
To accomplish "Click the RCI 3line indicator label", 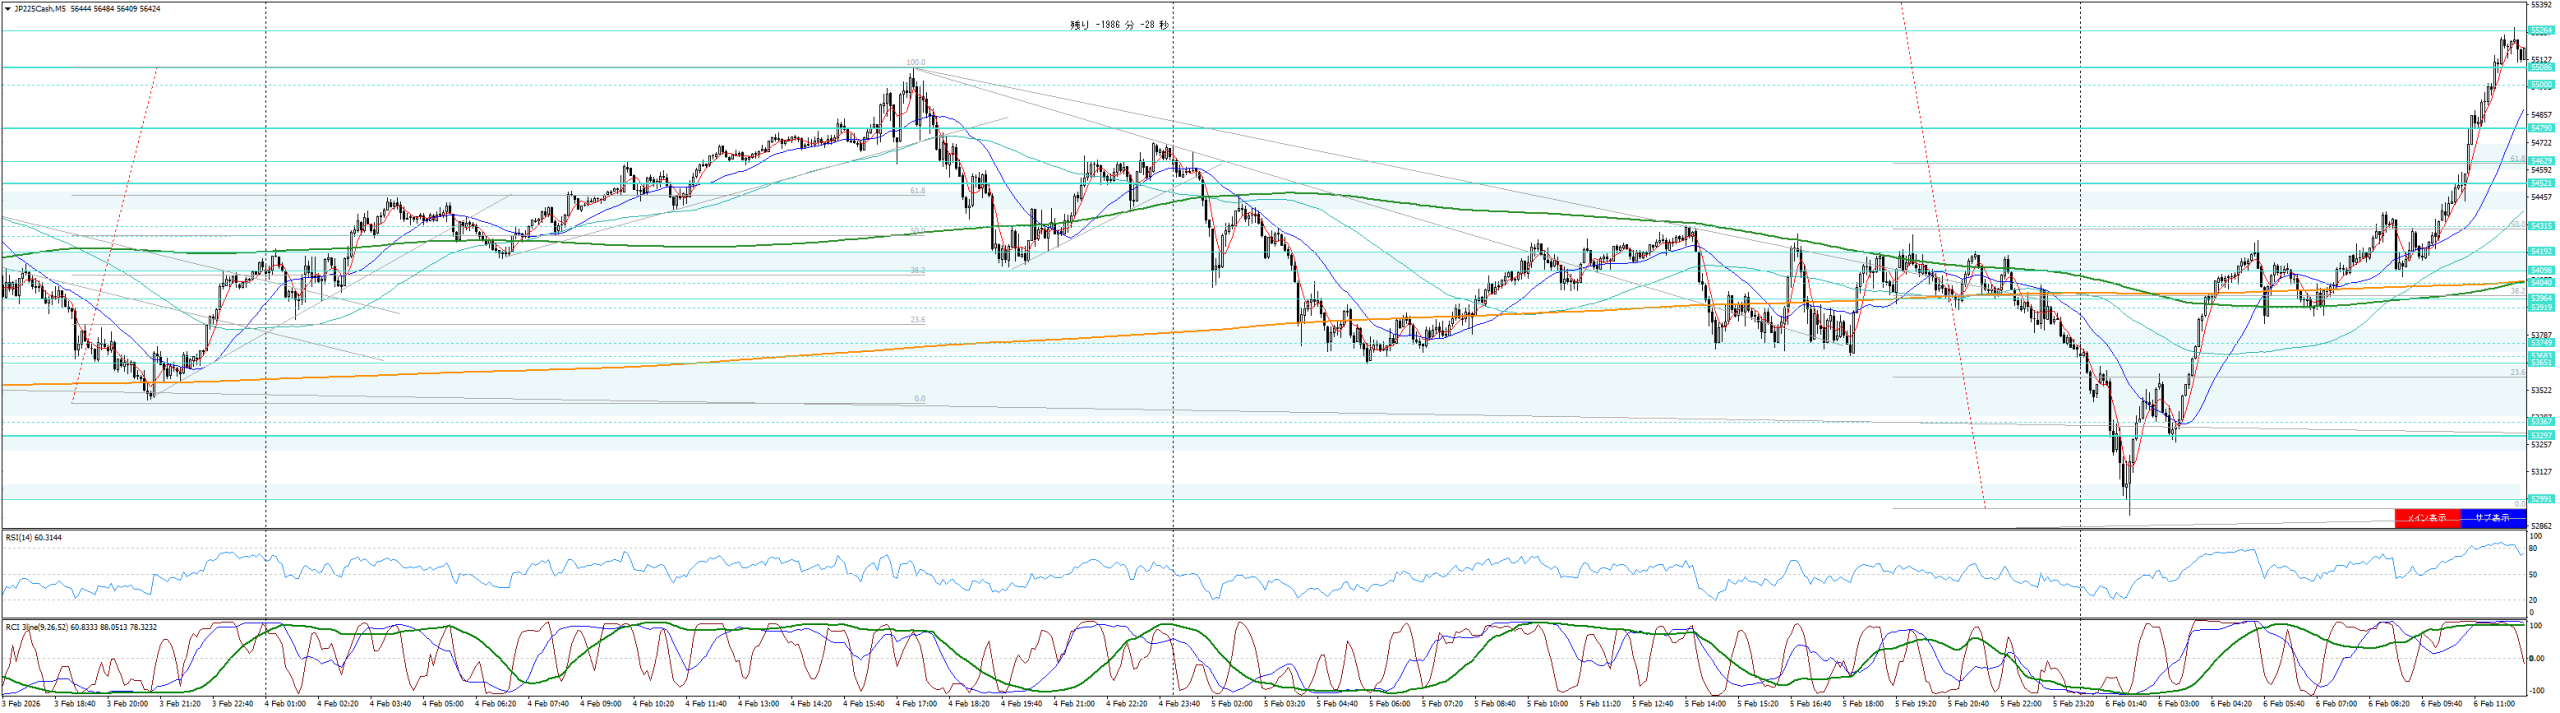I will (80, 627).
